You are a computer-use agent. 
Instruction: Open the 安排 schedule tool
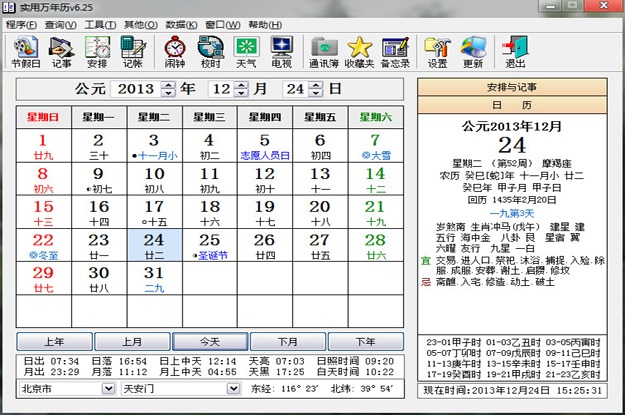[x=97, y=52]
